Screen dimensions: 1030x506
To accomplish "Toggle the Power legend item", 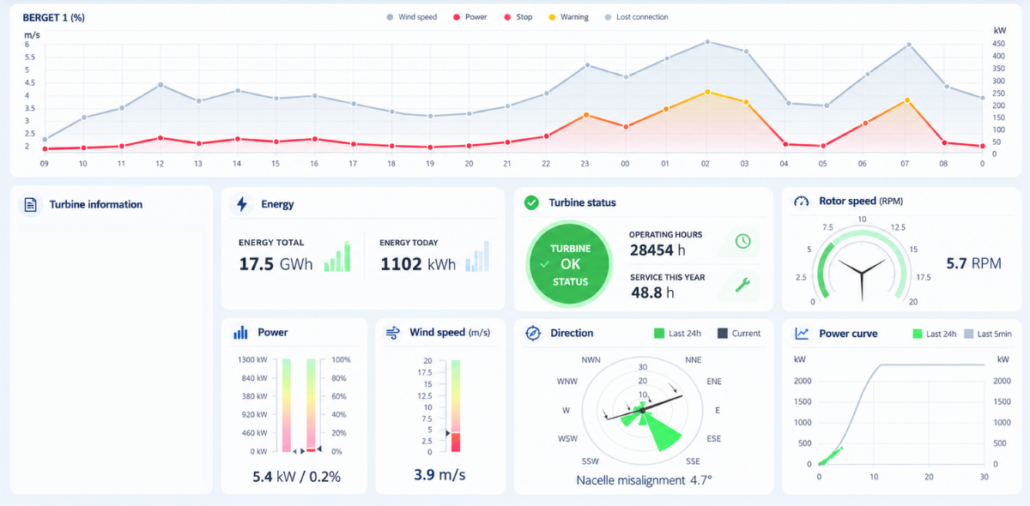I will [470, 17].
